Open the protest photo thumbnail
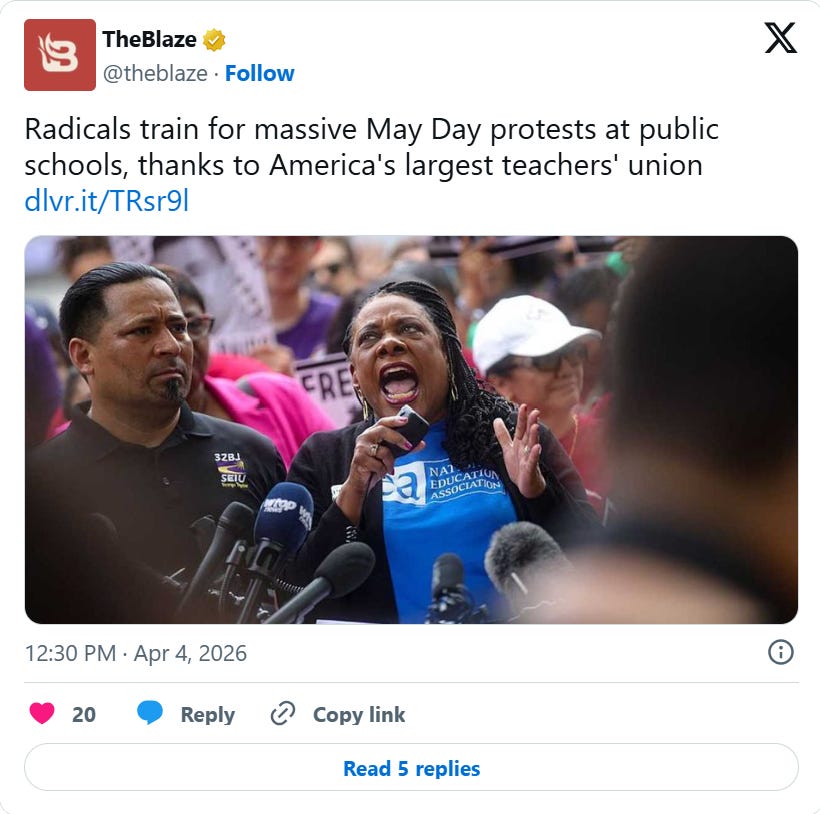 411,429
